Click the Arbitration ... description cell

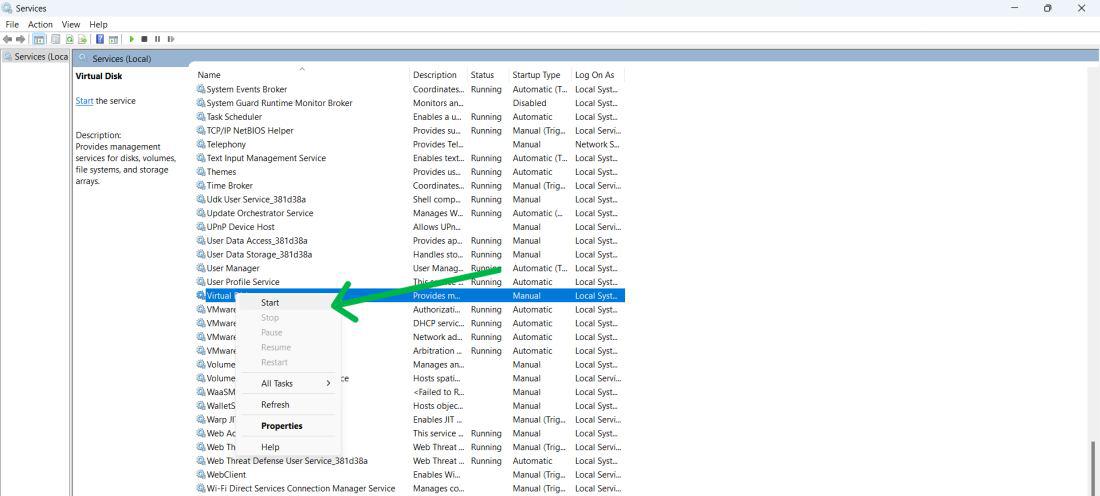(x=437, y=351)
